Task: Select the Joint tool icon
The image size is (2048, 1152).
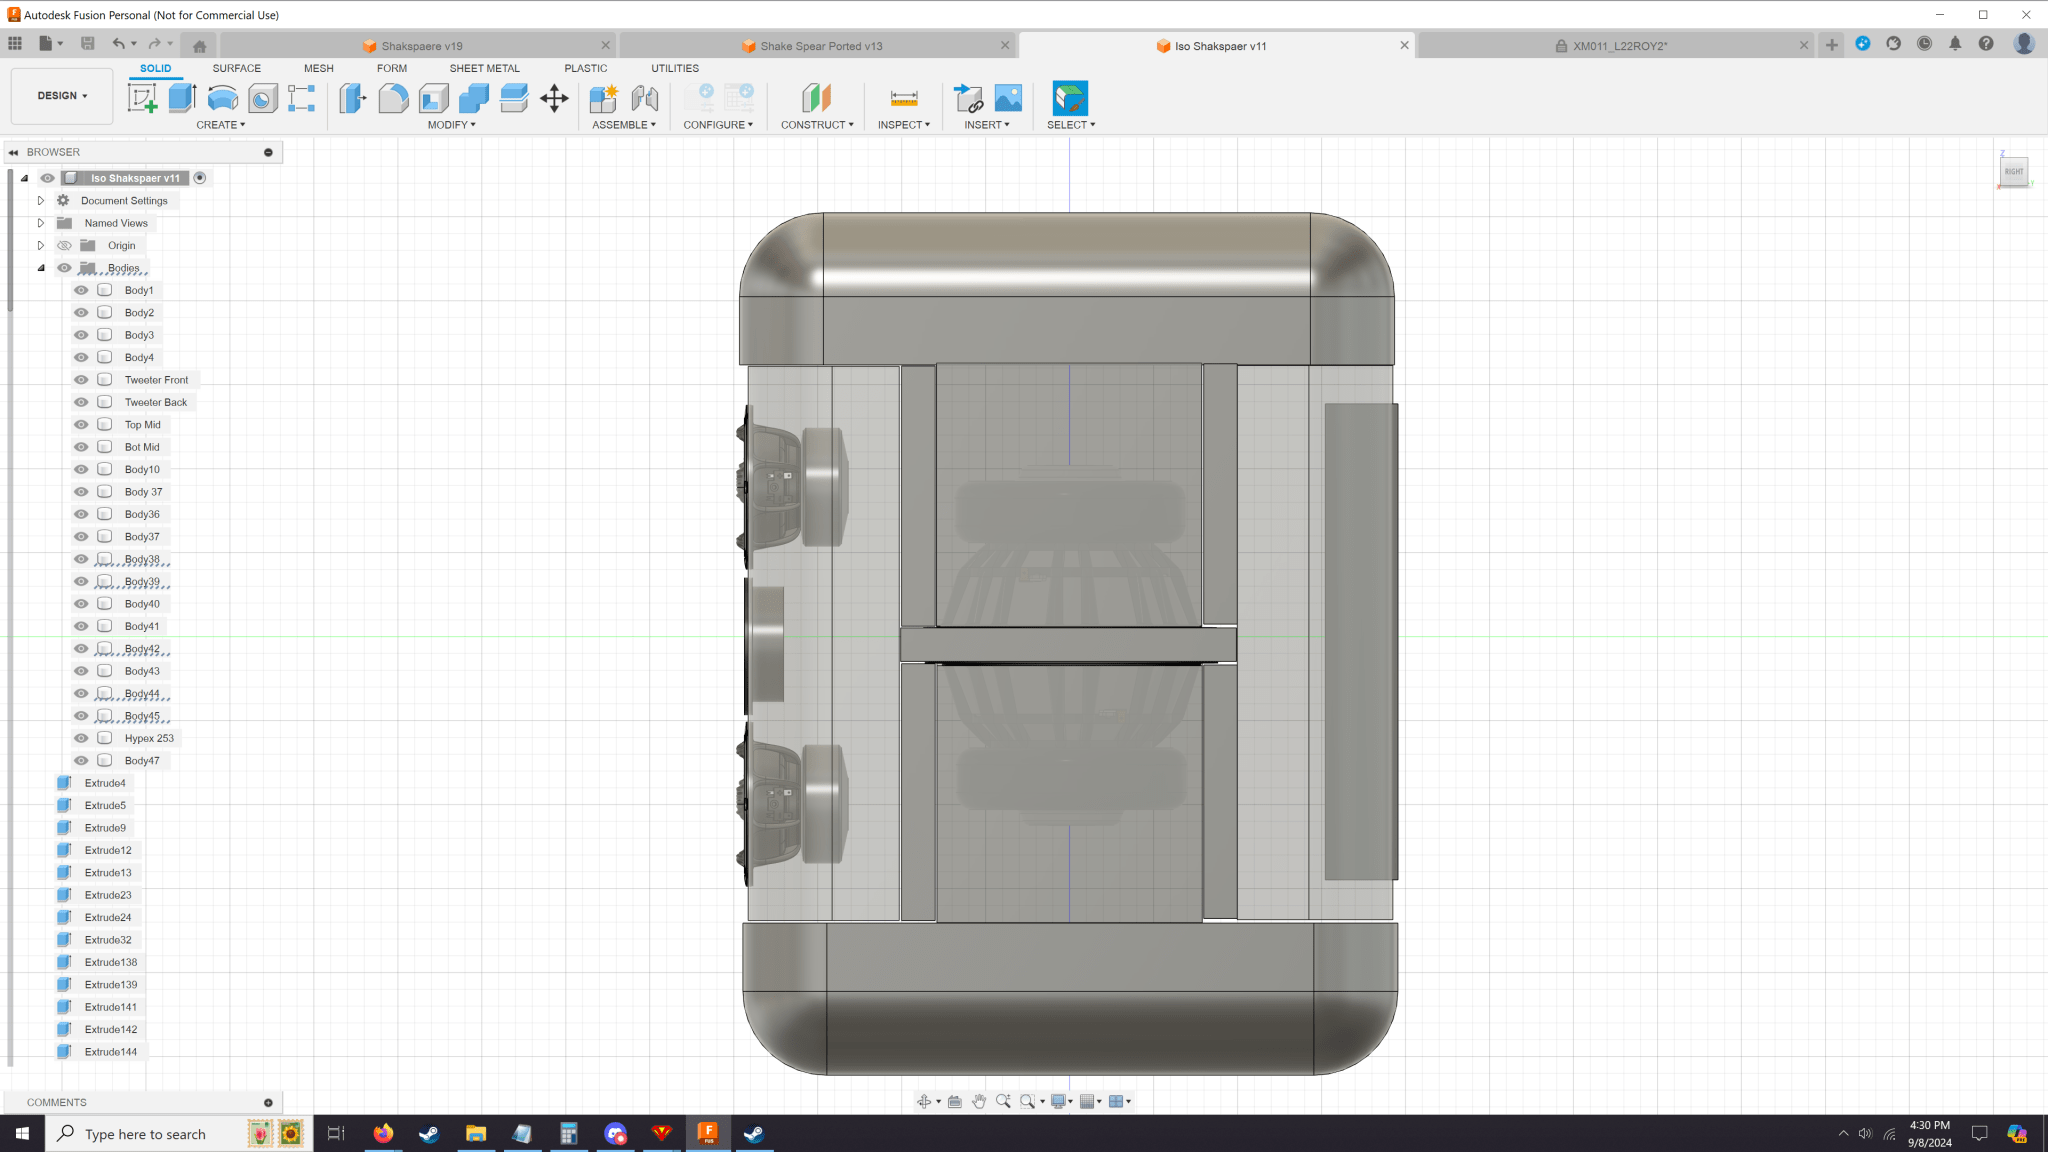Action: coord(645,98)
